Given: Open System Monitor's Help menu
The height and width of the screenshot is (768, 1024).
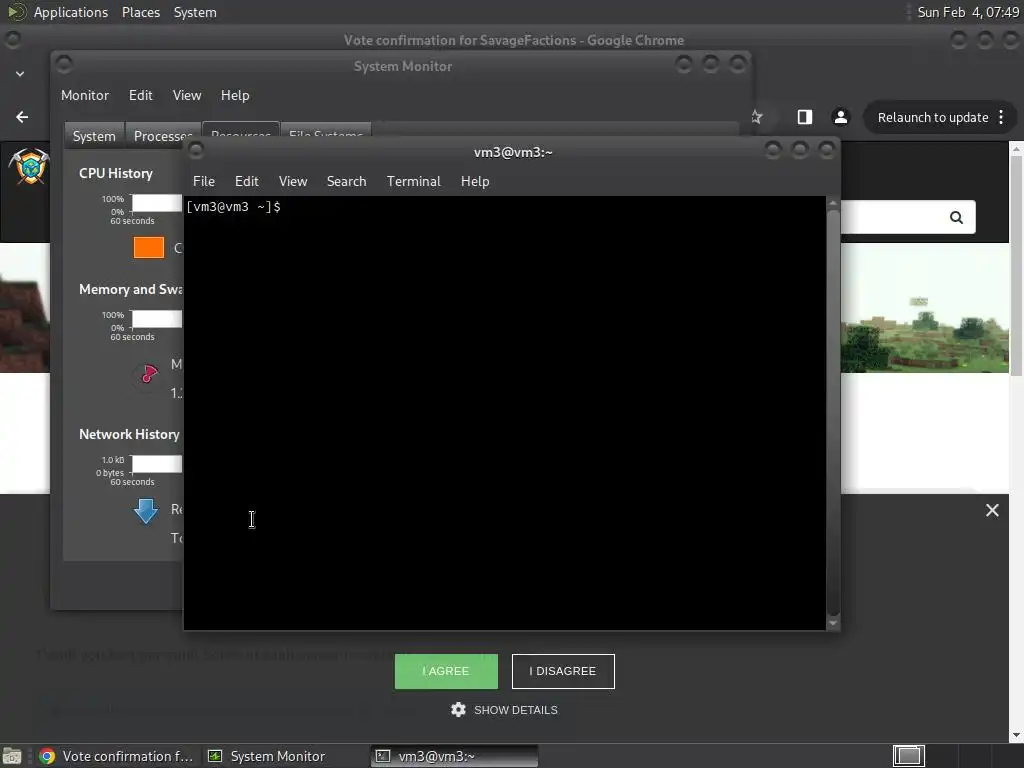Looking at the screenshot, I should click(235, 95).
